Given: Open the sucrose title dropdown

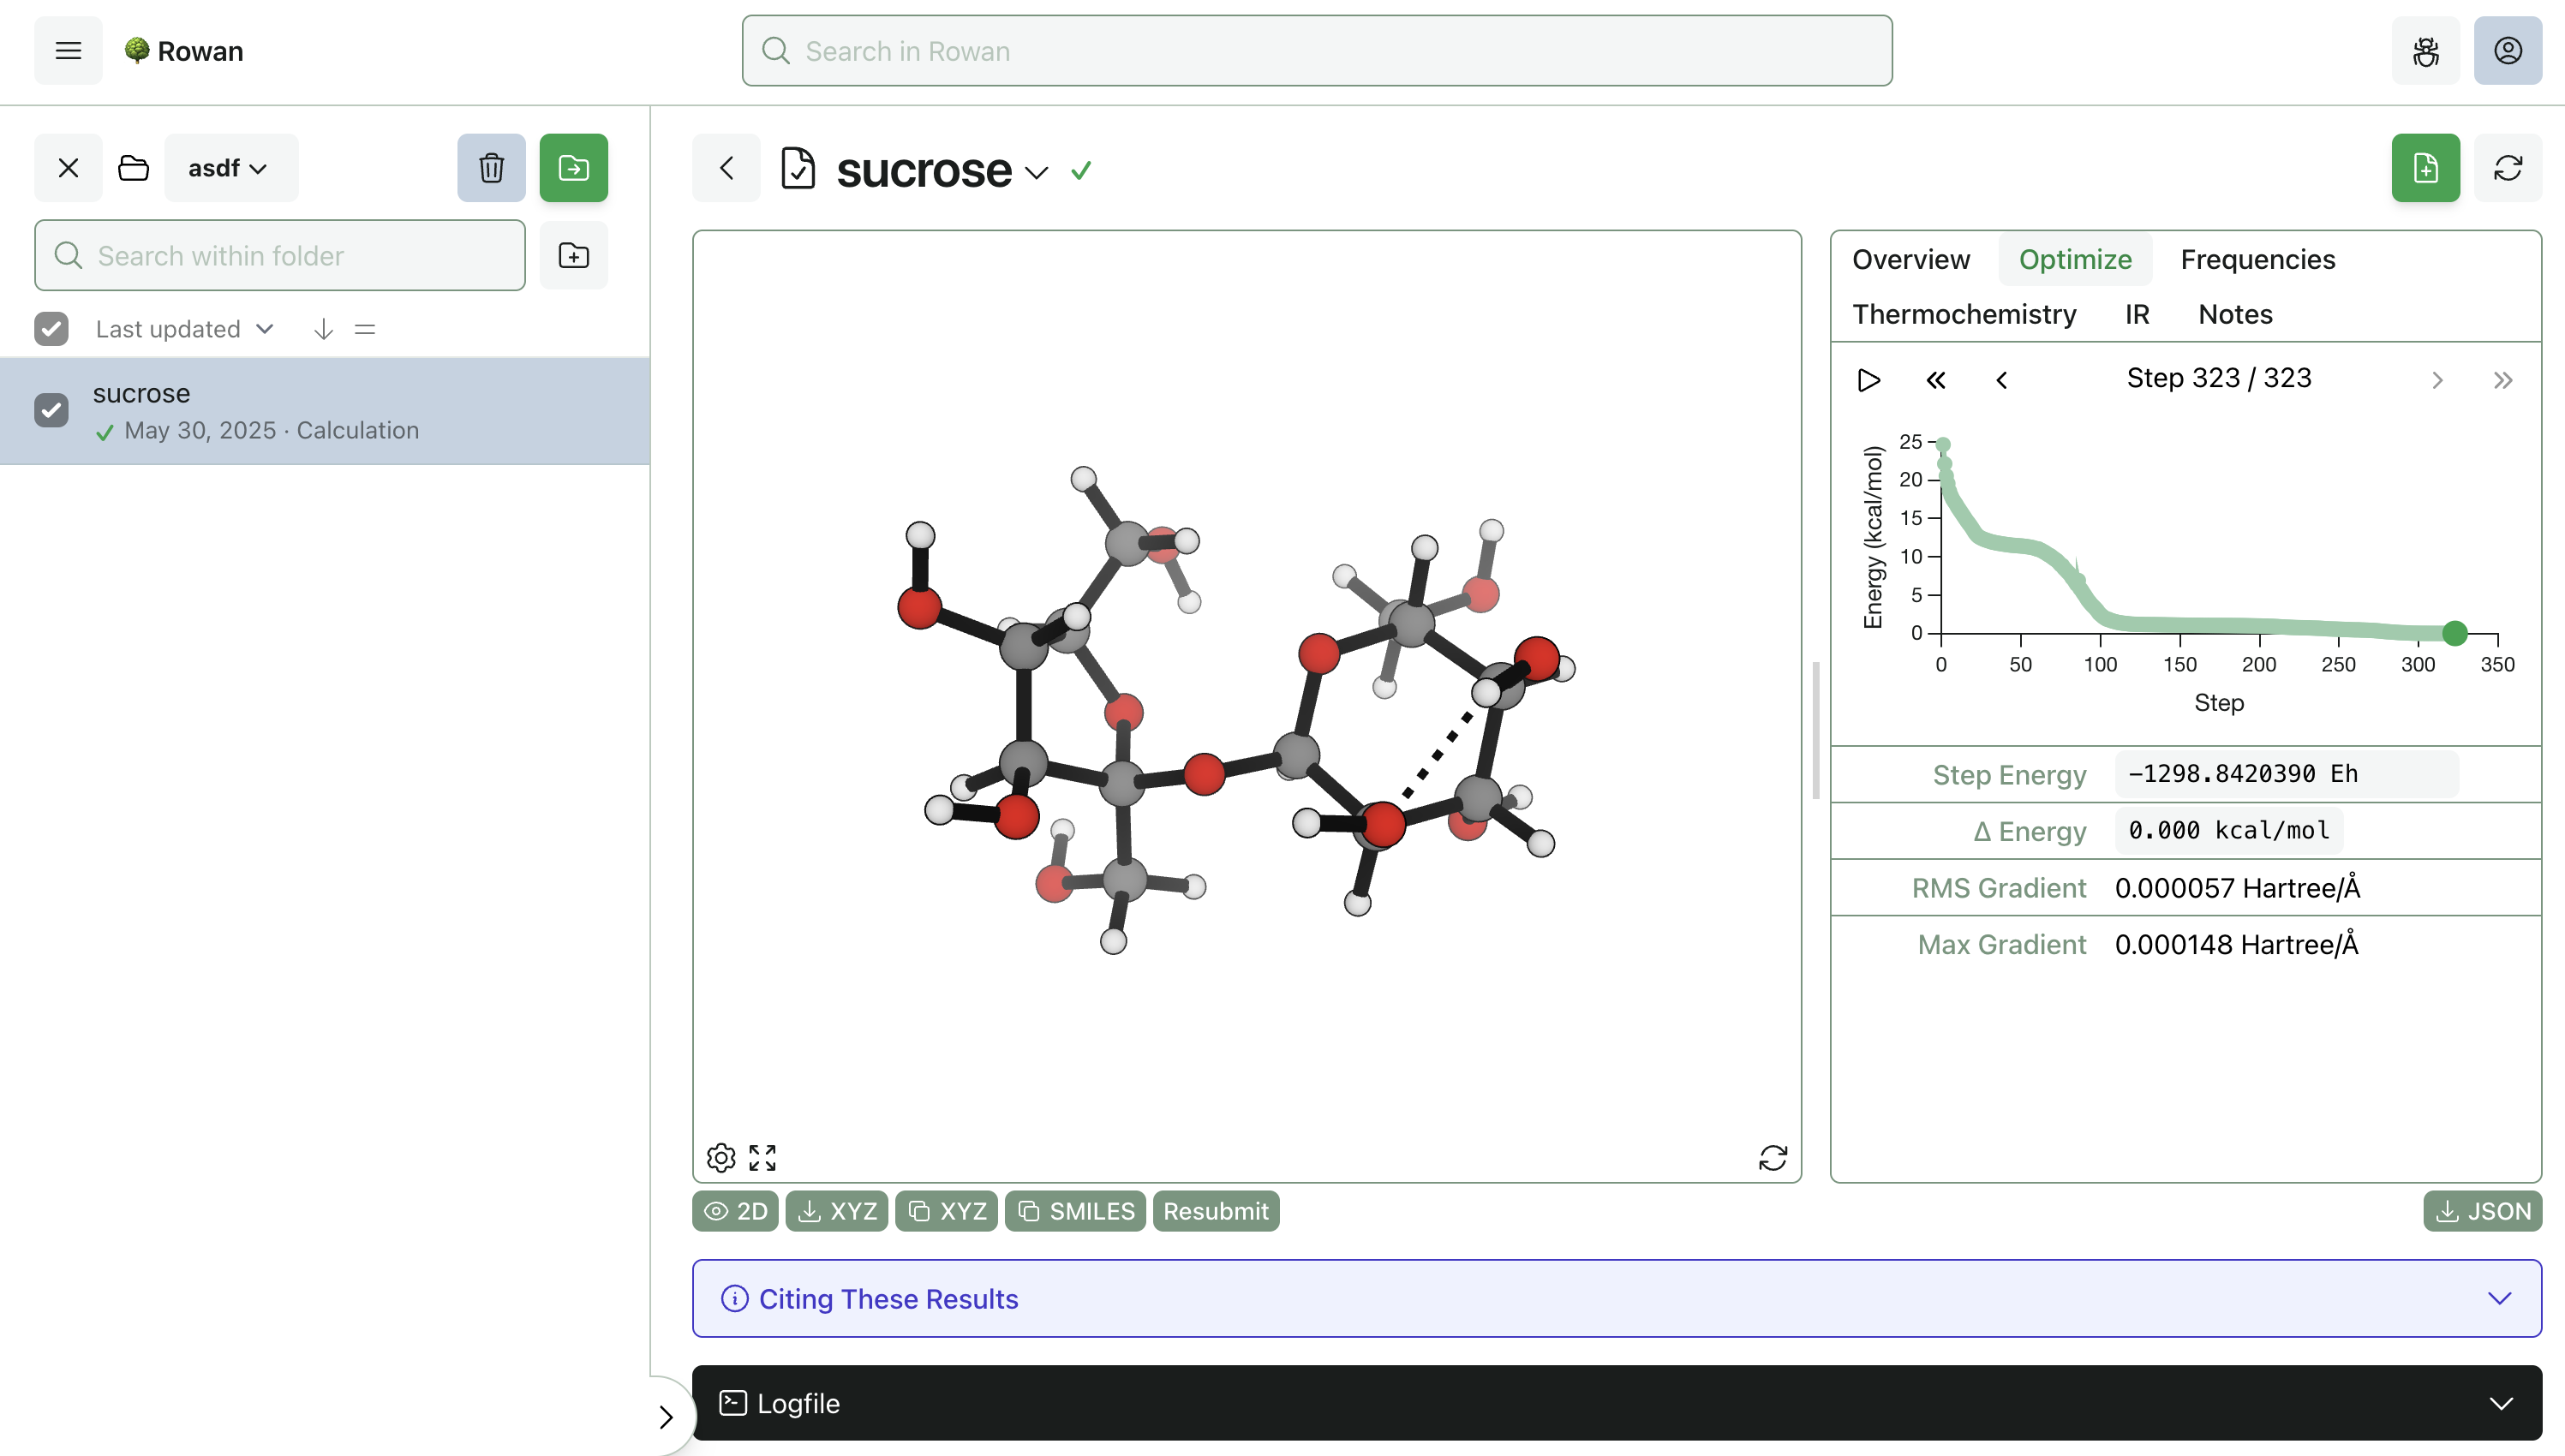Looking at the screenshot, I should pyautogui.click(x=1036, y=172).
